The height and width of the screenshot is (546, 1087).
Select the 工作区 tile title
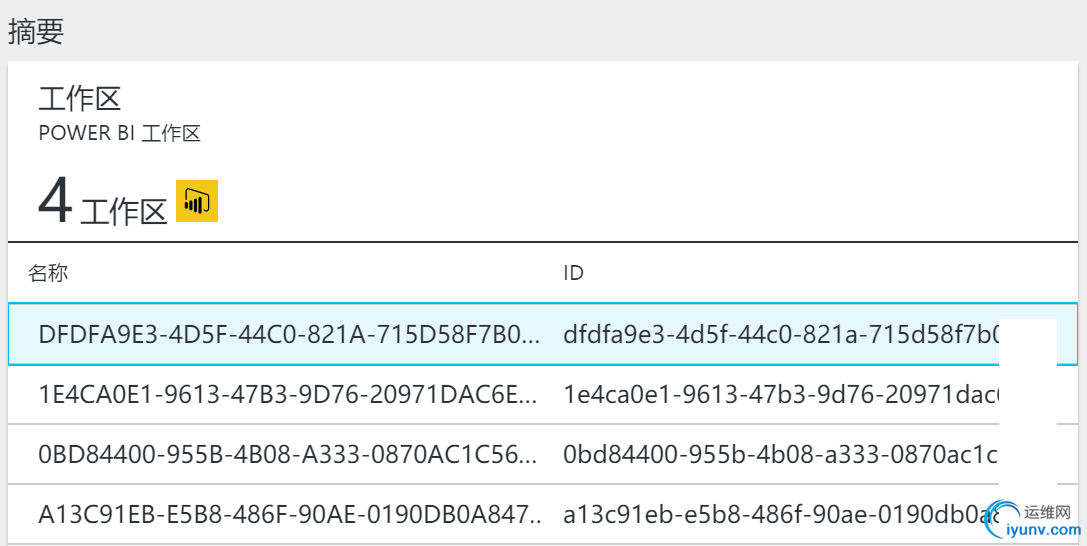click(x=80, y=99)
